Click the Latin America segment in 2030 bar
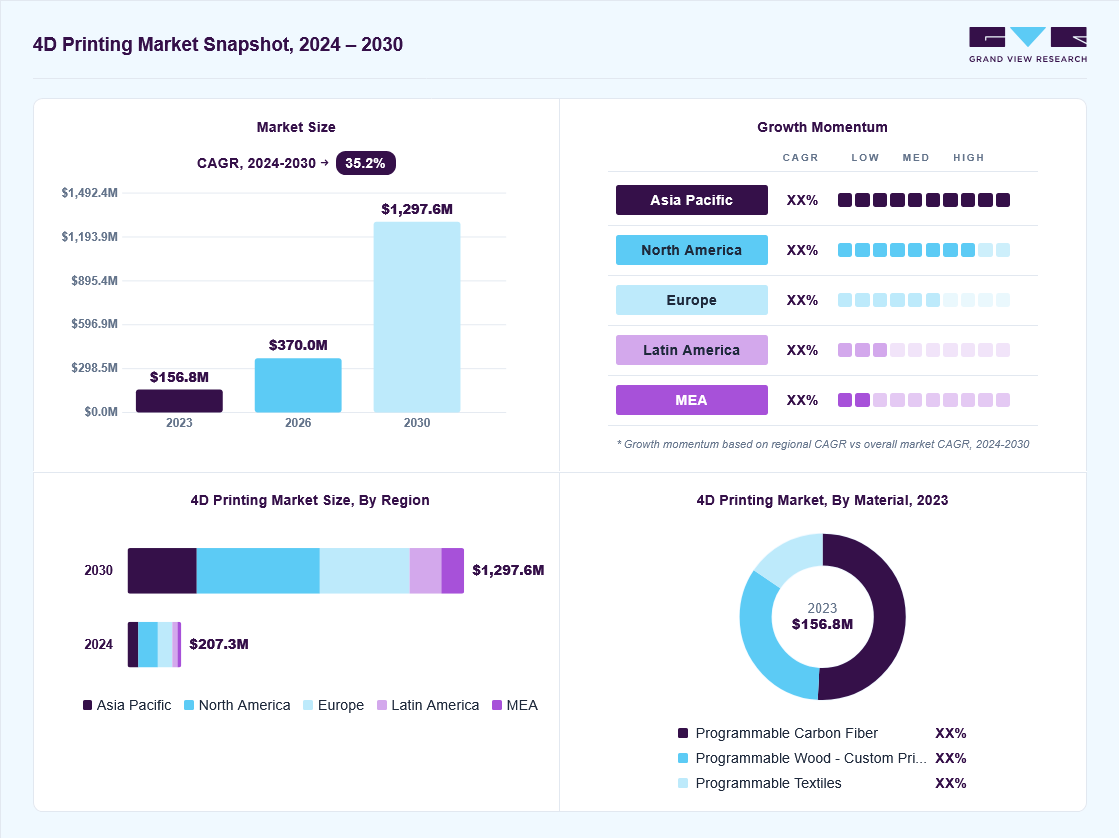The image size is (1120, 838). [426, 571]
